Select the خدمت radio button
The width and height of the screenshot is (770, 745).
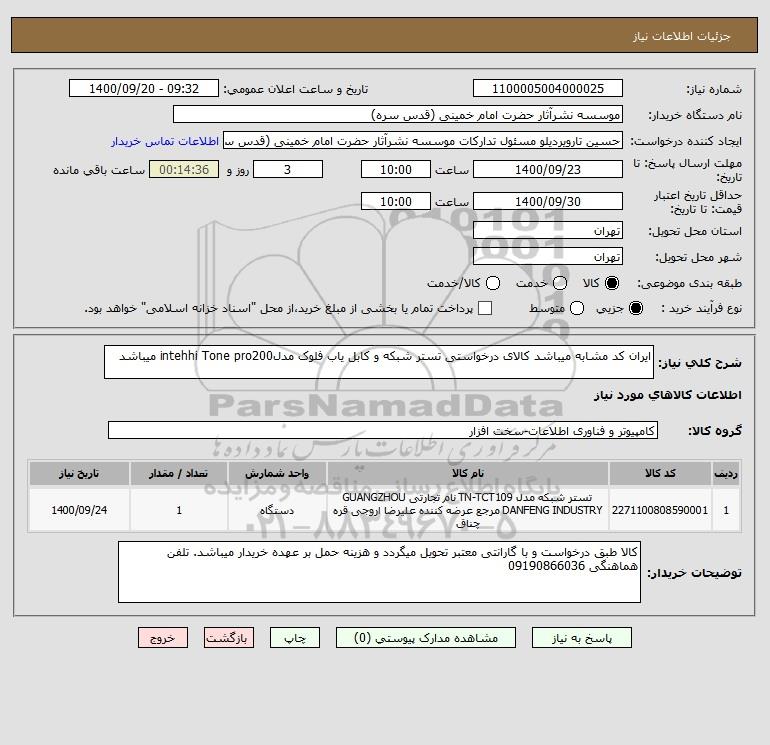click(560, 283)
